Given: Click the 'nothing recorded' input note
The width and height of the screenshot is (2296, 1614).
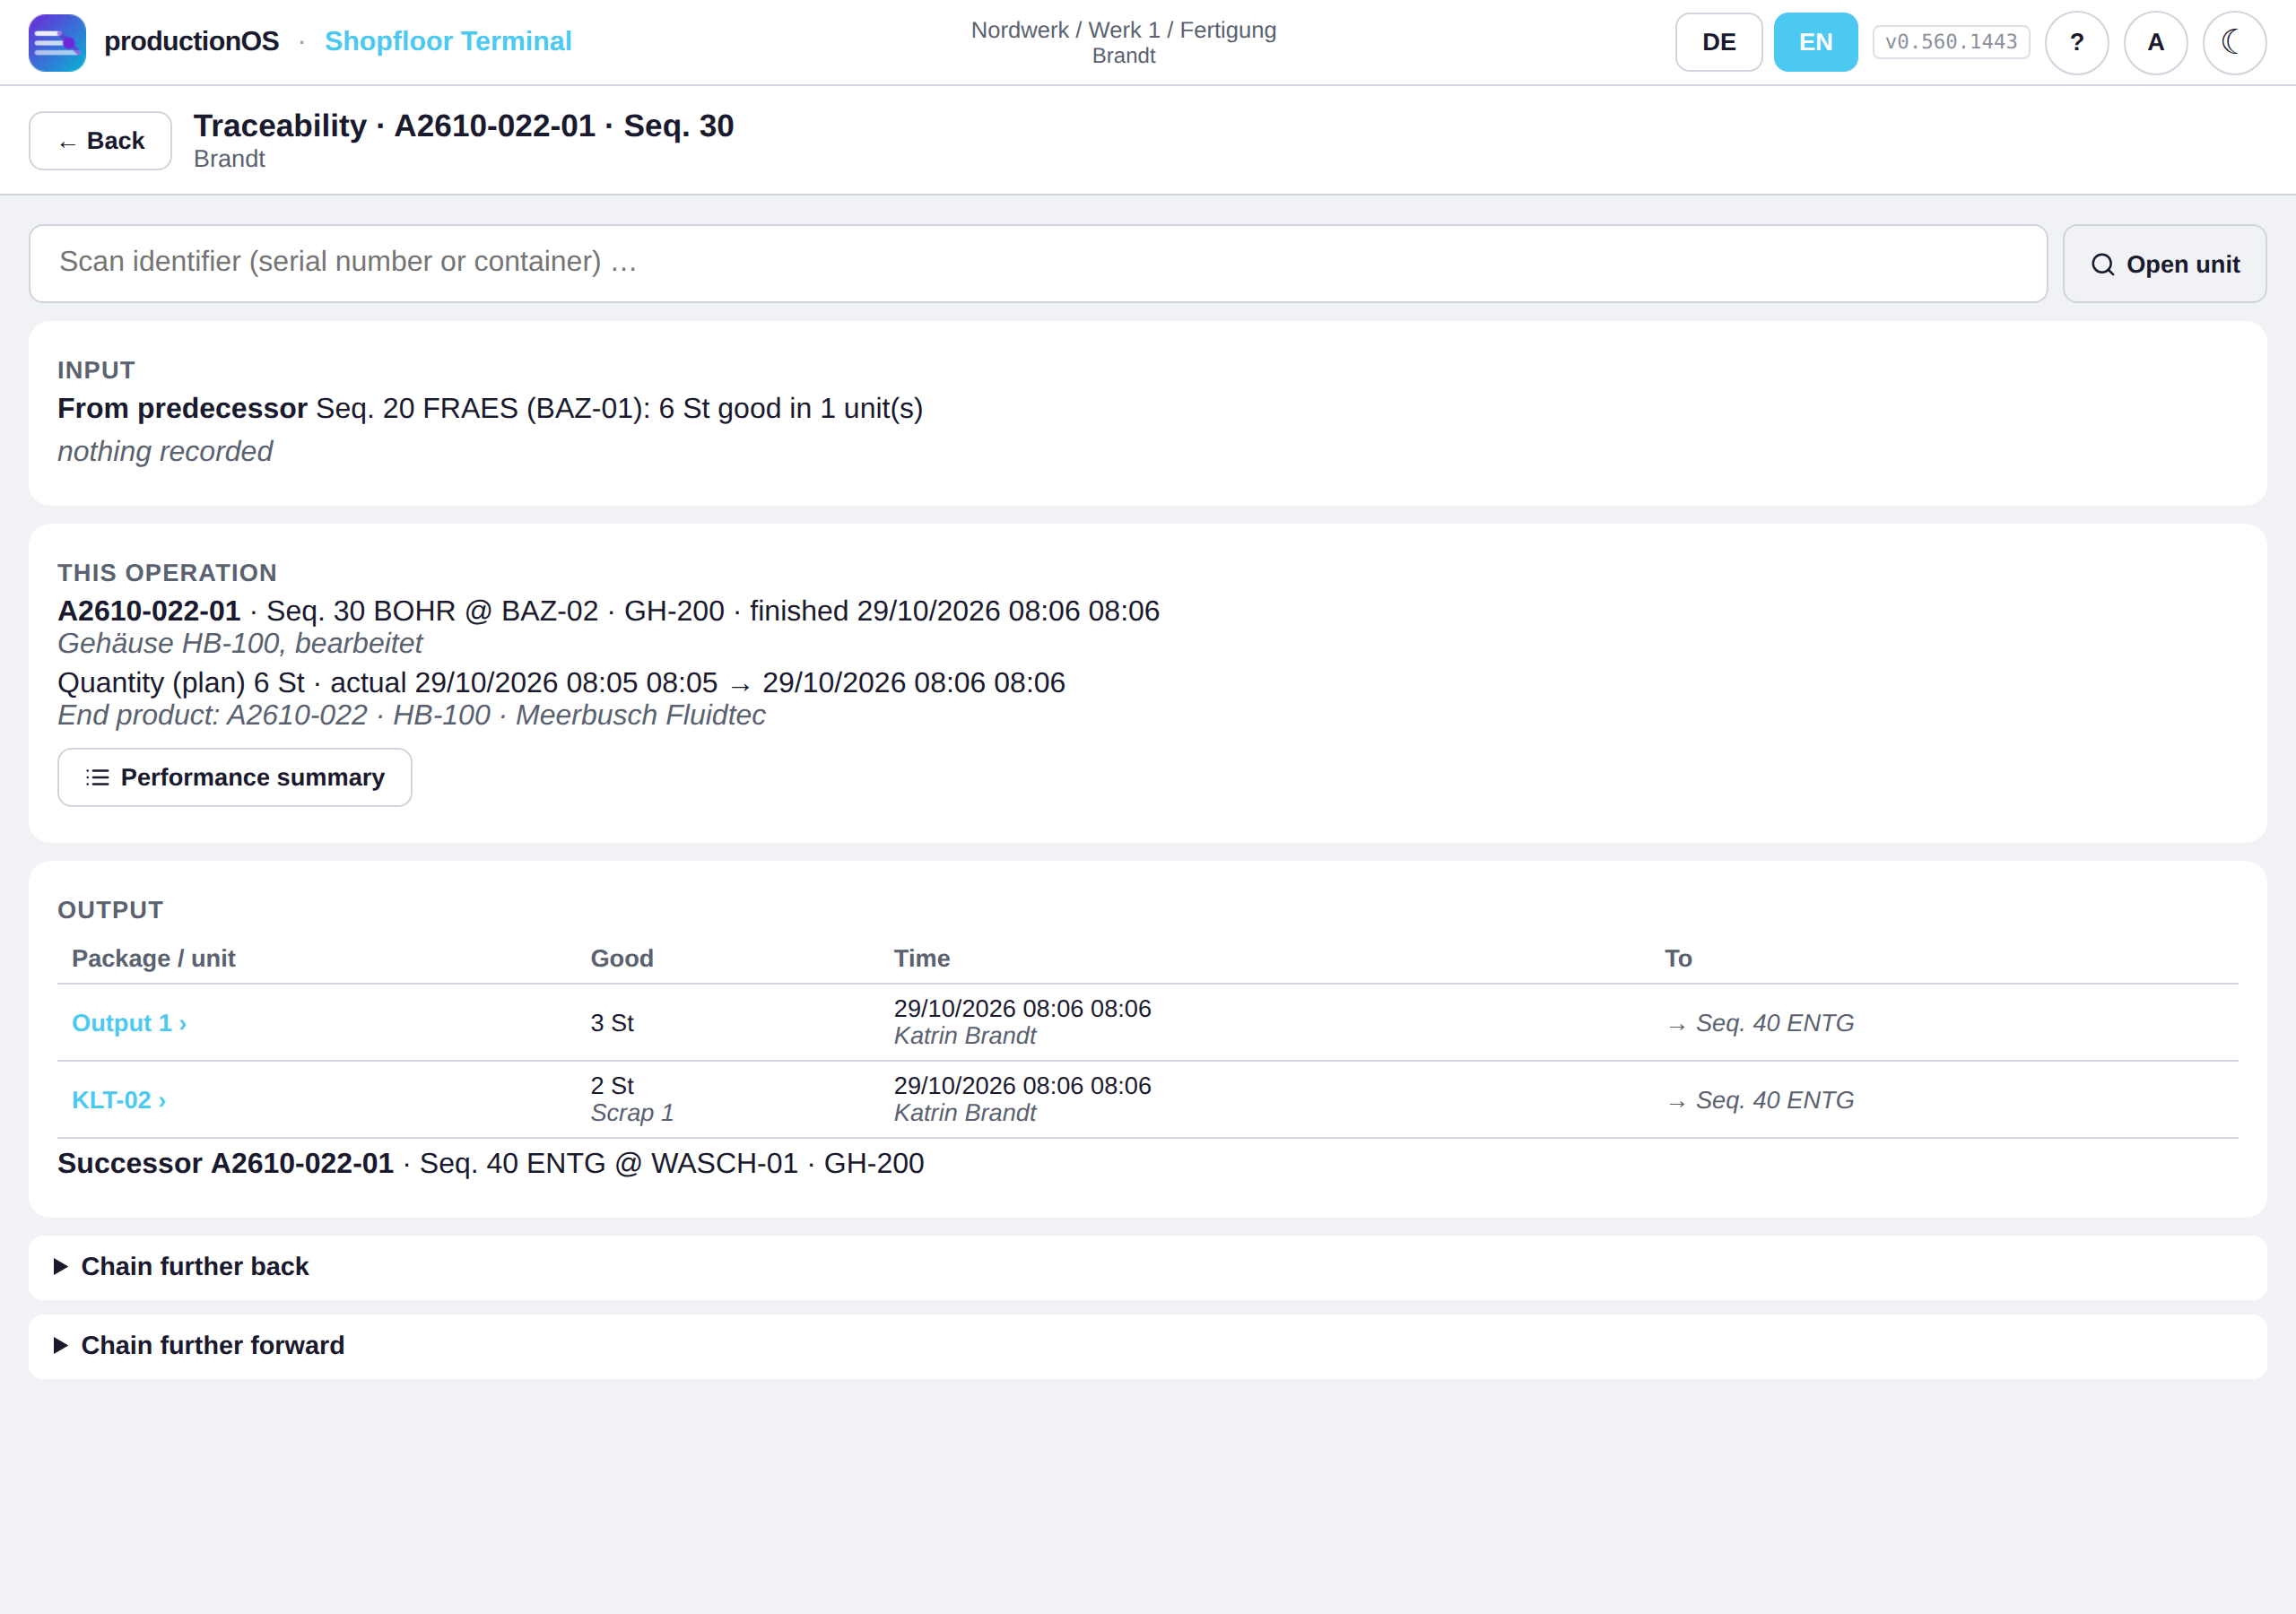Looking at the screenshot, I should pyautogui.click(x=165, y=451).
